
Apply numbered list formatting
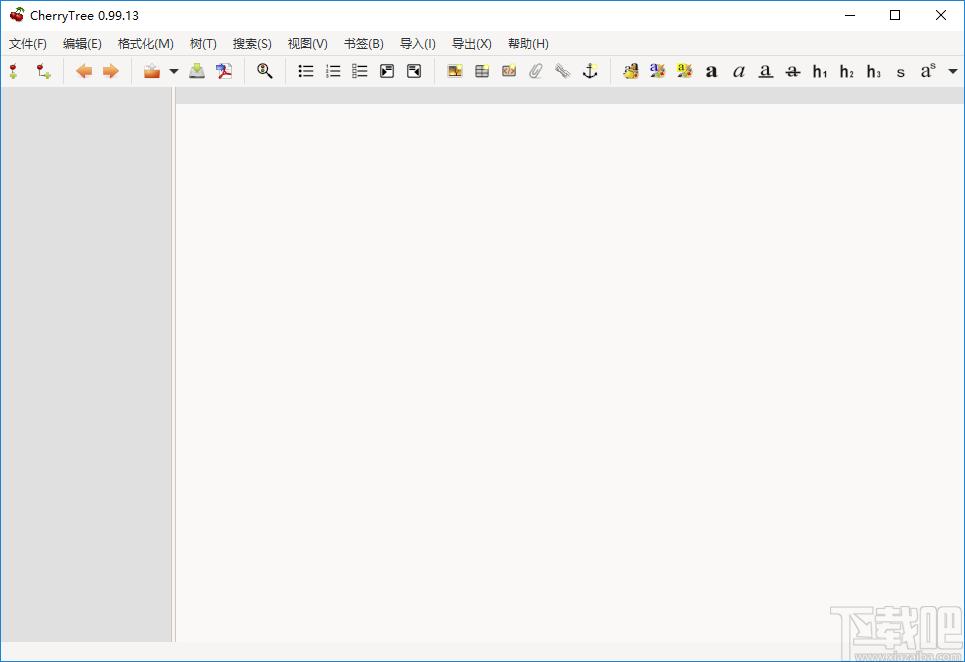pyautogui.click(x=333, y=71)
